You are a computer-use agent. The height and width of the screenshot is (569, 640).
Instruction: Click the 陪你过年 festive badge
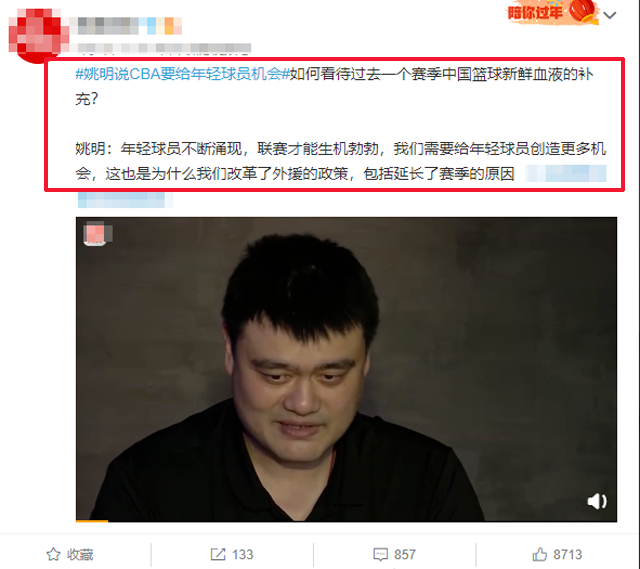551,12
